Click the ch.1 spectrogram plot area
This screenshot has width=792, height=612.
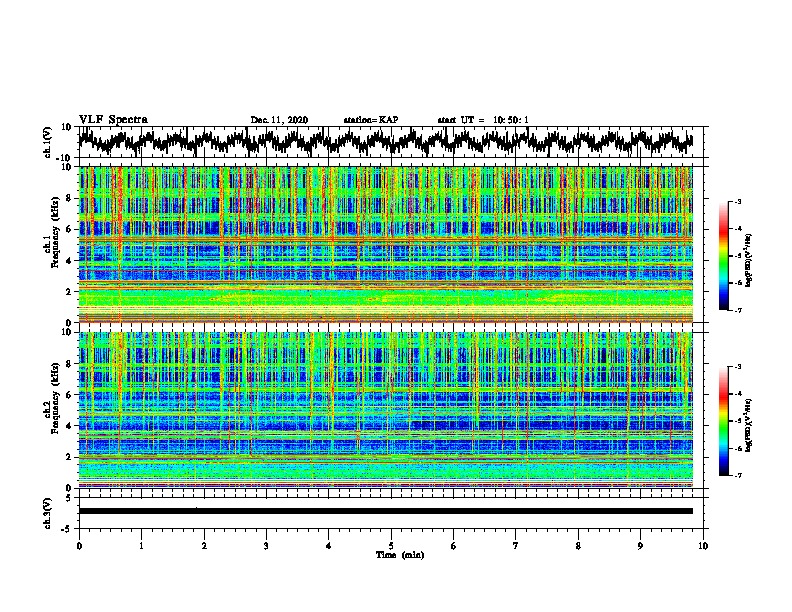pyautogui.click(x=386, y=244)
